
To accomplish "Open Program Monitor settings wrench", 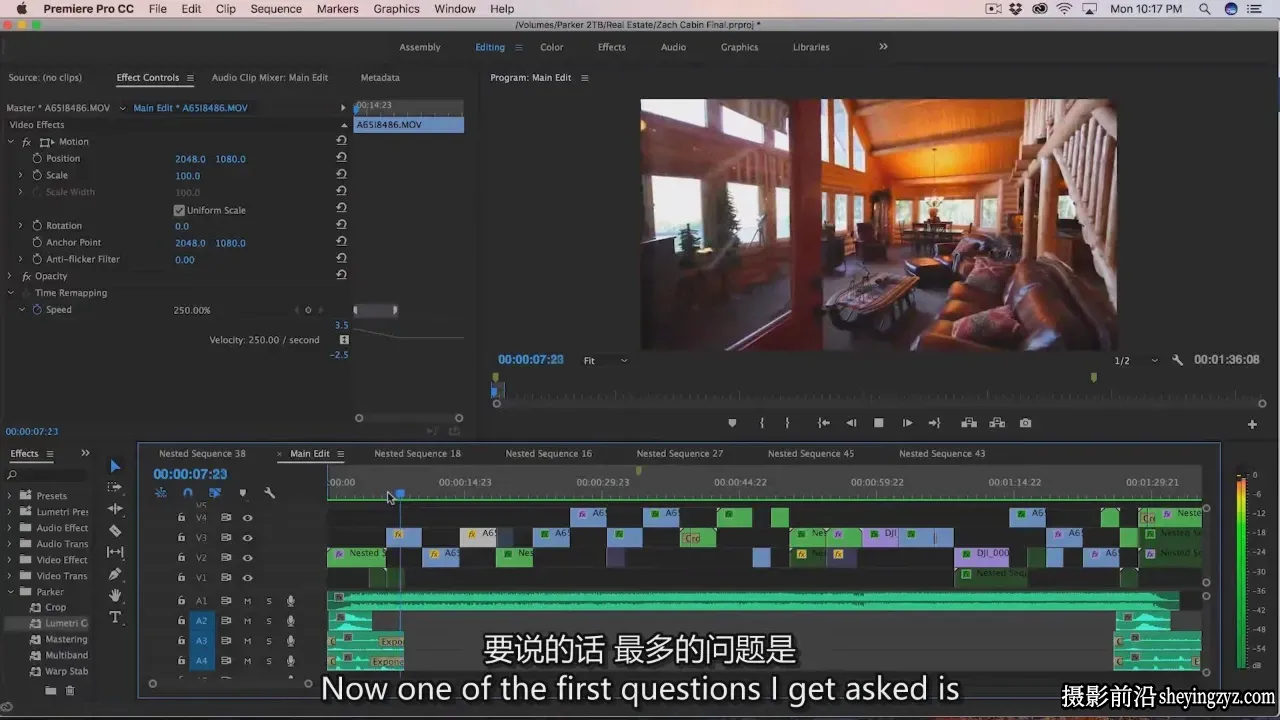I will click(1177, 360).
